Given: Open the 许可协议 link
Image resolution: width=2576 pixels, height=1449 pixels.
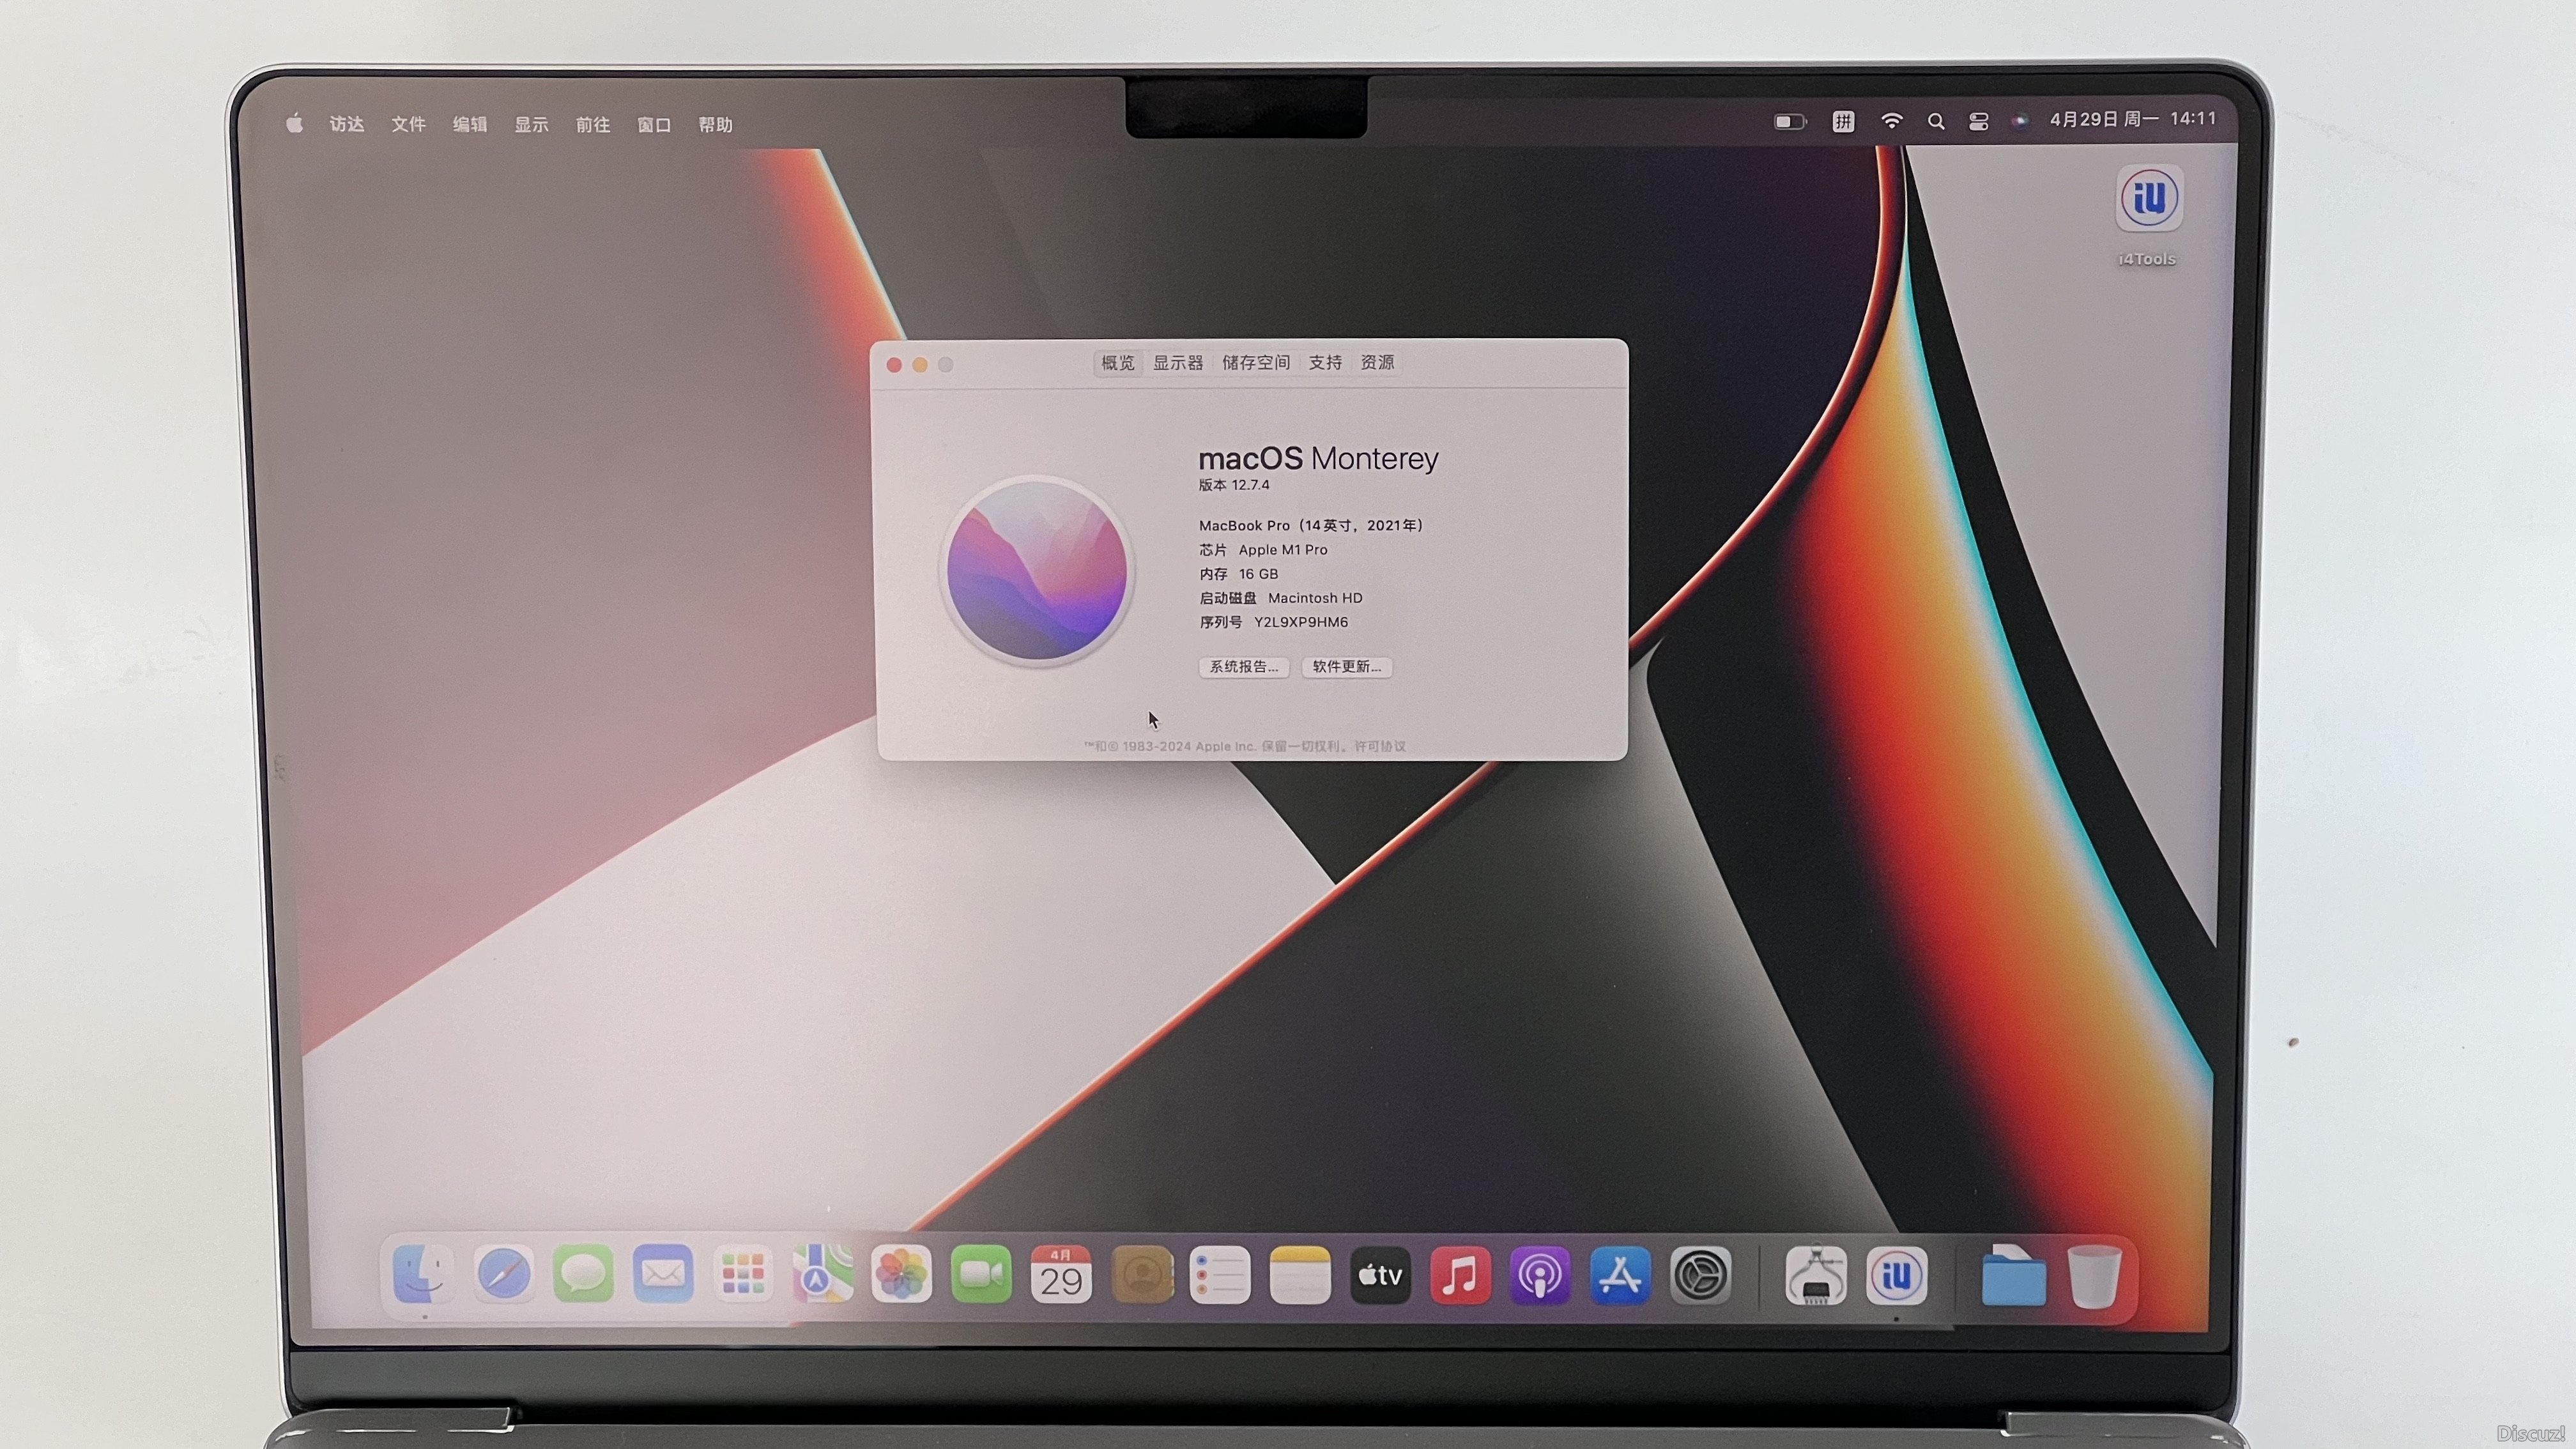Looking at the screenshot, I should 1380,746.
